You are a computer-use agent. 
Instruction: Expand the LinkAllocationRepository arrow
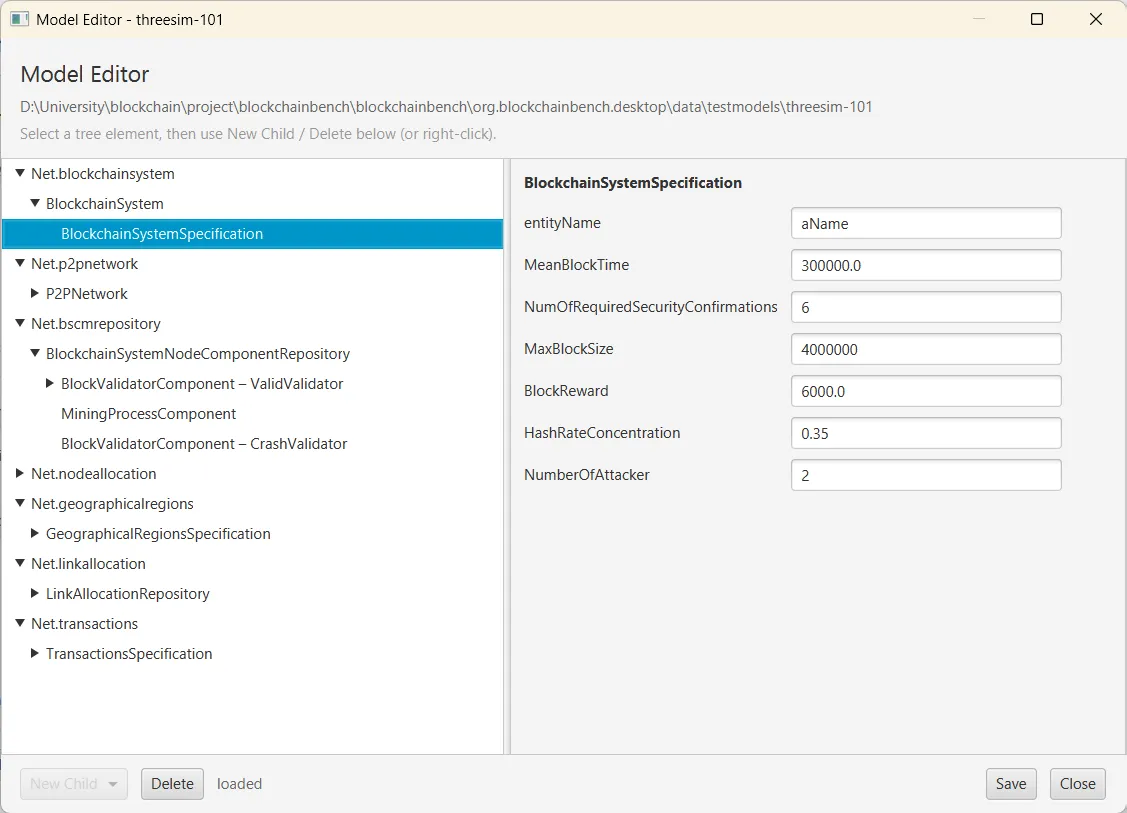point(34,593)
